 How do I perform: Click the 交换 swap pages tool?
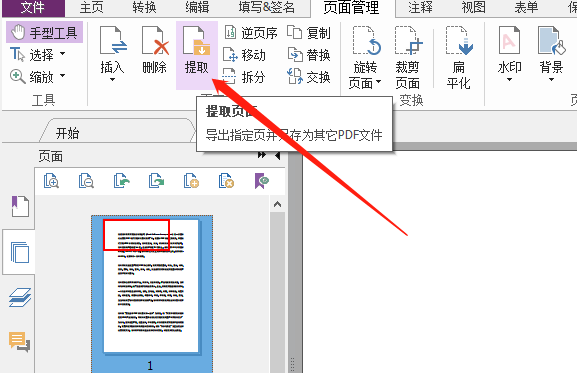coord(308,77)
